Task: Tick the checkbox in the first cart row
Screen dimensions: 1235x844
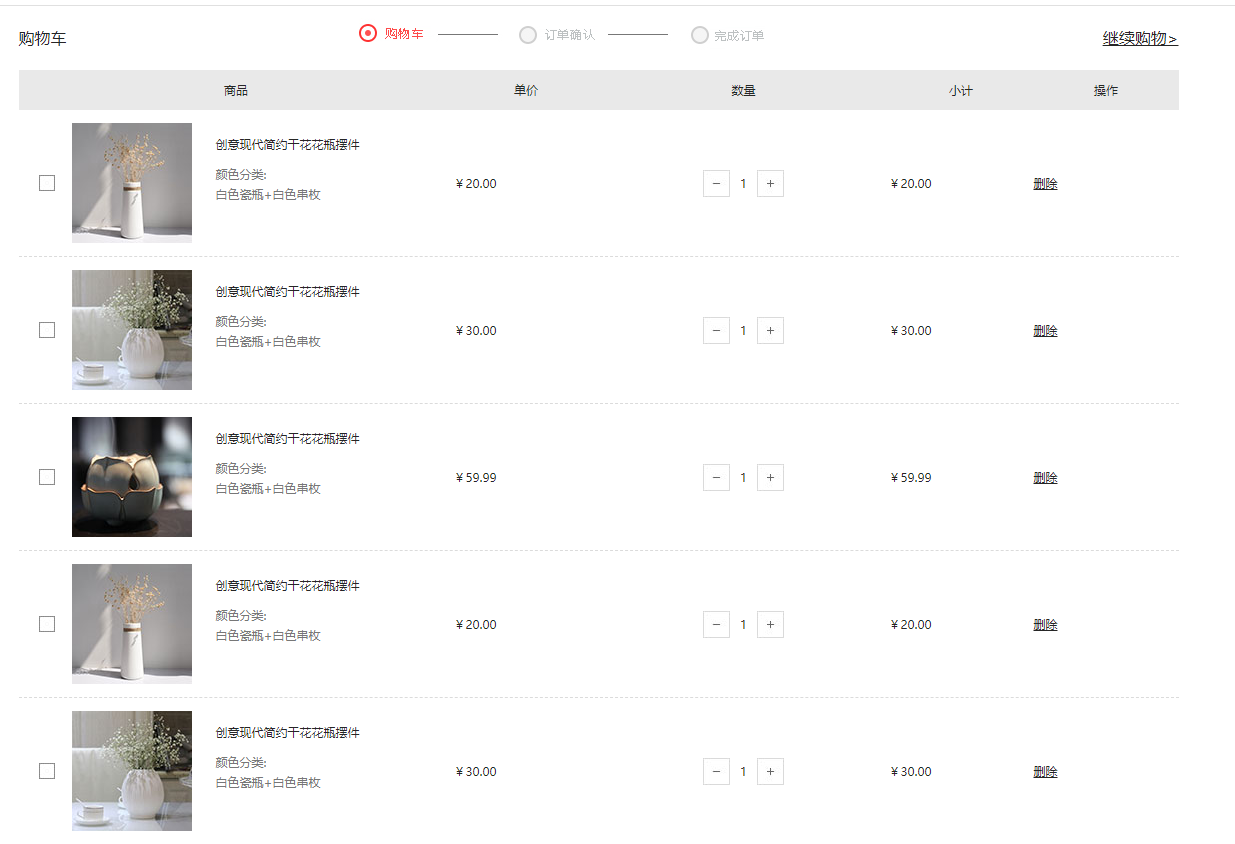Action: pos(47,183)
